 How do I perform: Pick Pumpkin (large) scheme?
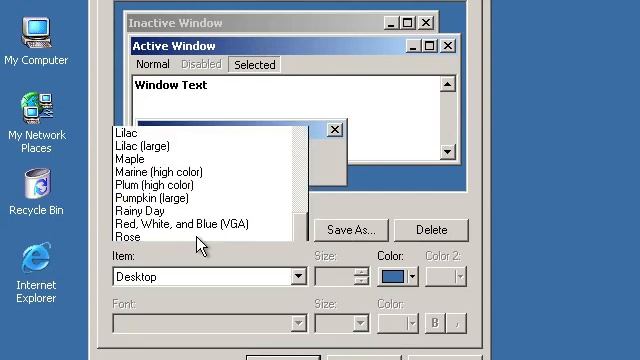203,198
